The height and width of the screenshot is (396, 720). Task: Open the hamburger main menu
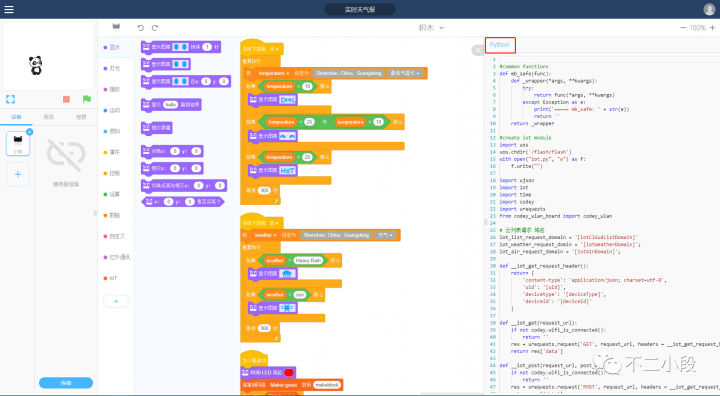tap(9, 9)
